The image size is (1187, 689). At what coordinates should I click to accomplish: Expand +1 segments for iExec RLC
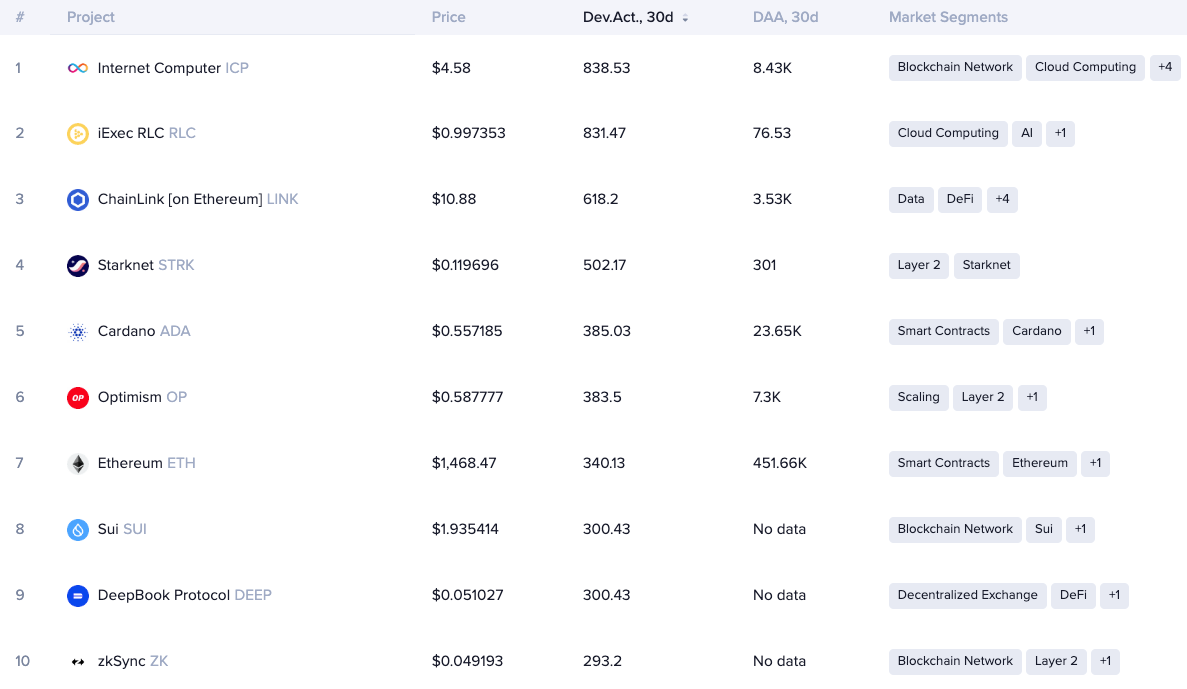pos(1061,133)
